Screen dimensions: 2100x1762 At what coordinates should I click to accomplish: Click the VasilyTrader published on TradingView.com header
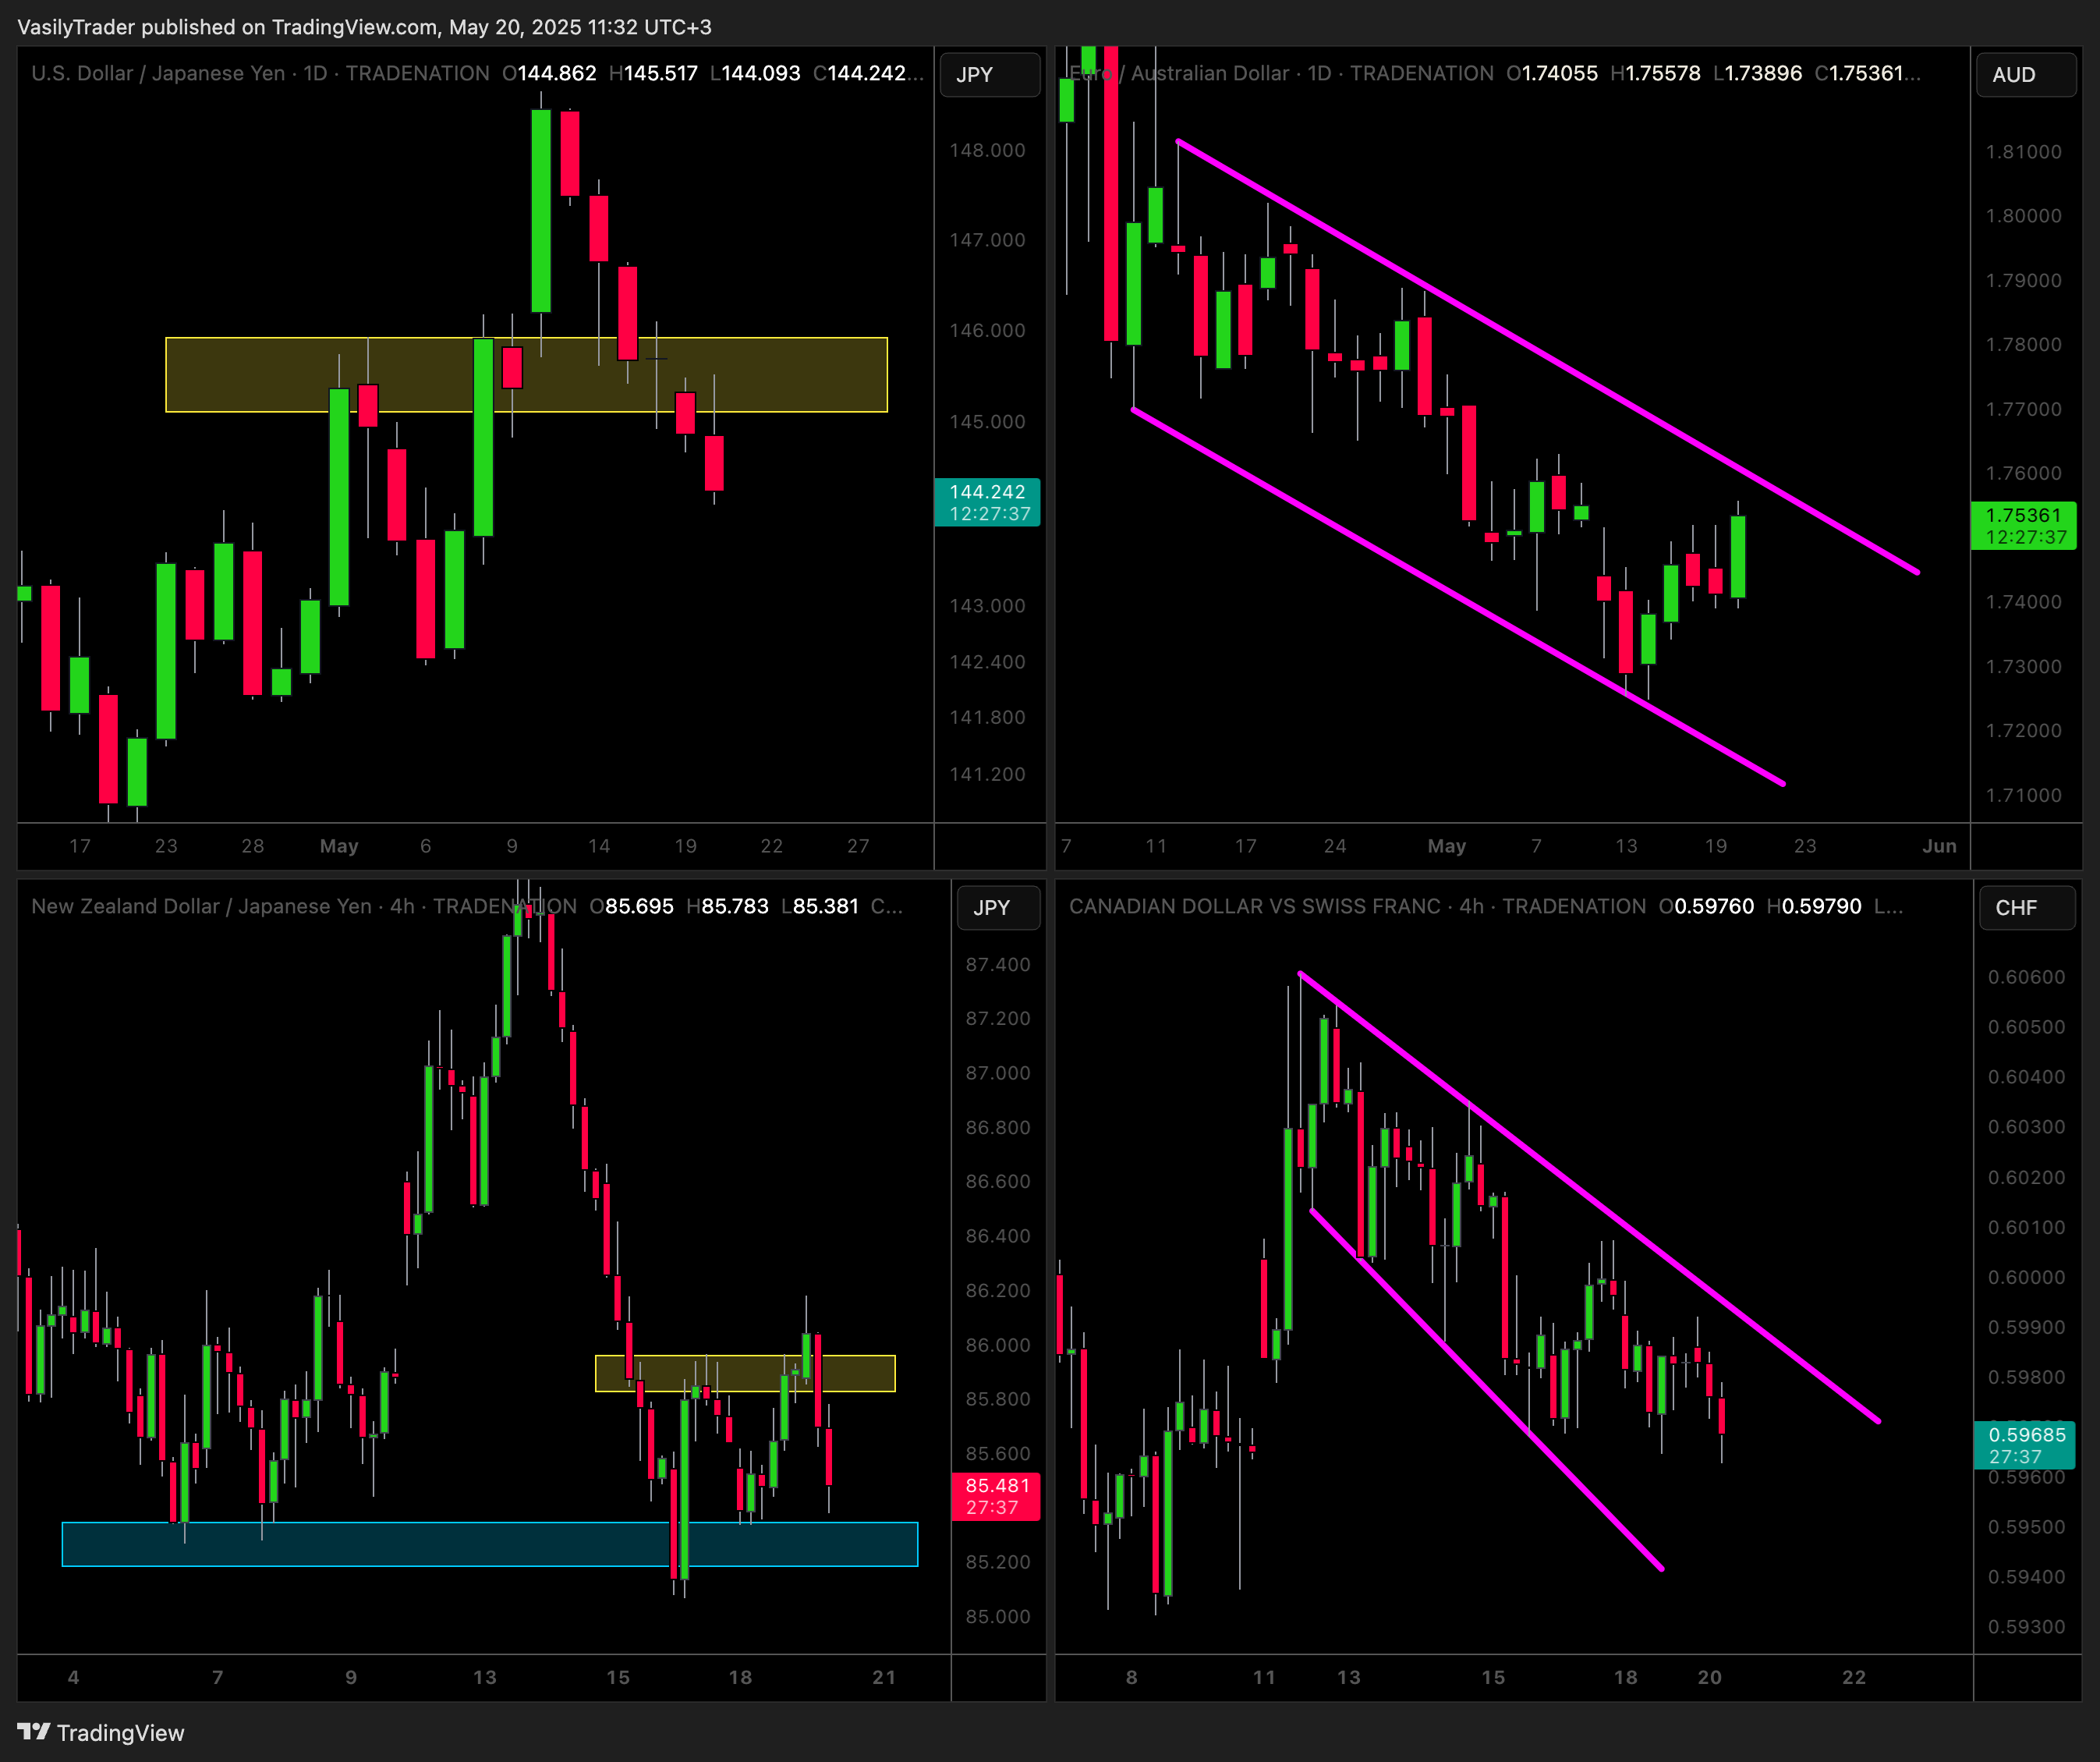click(364, 27)
